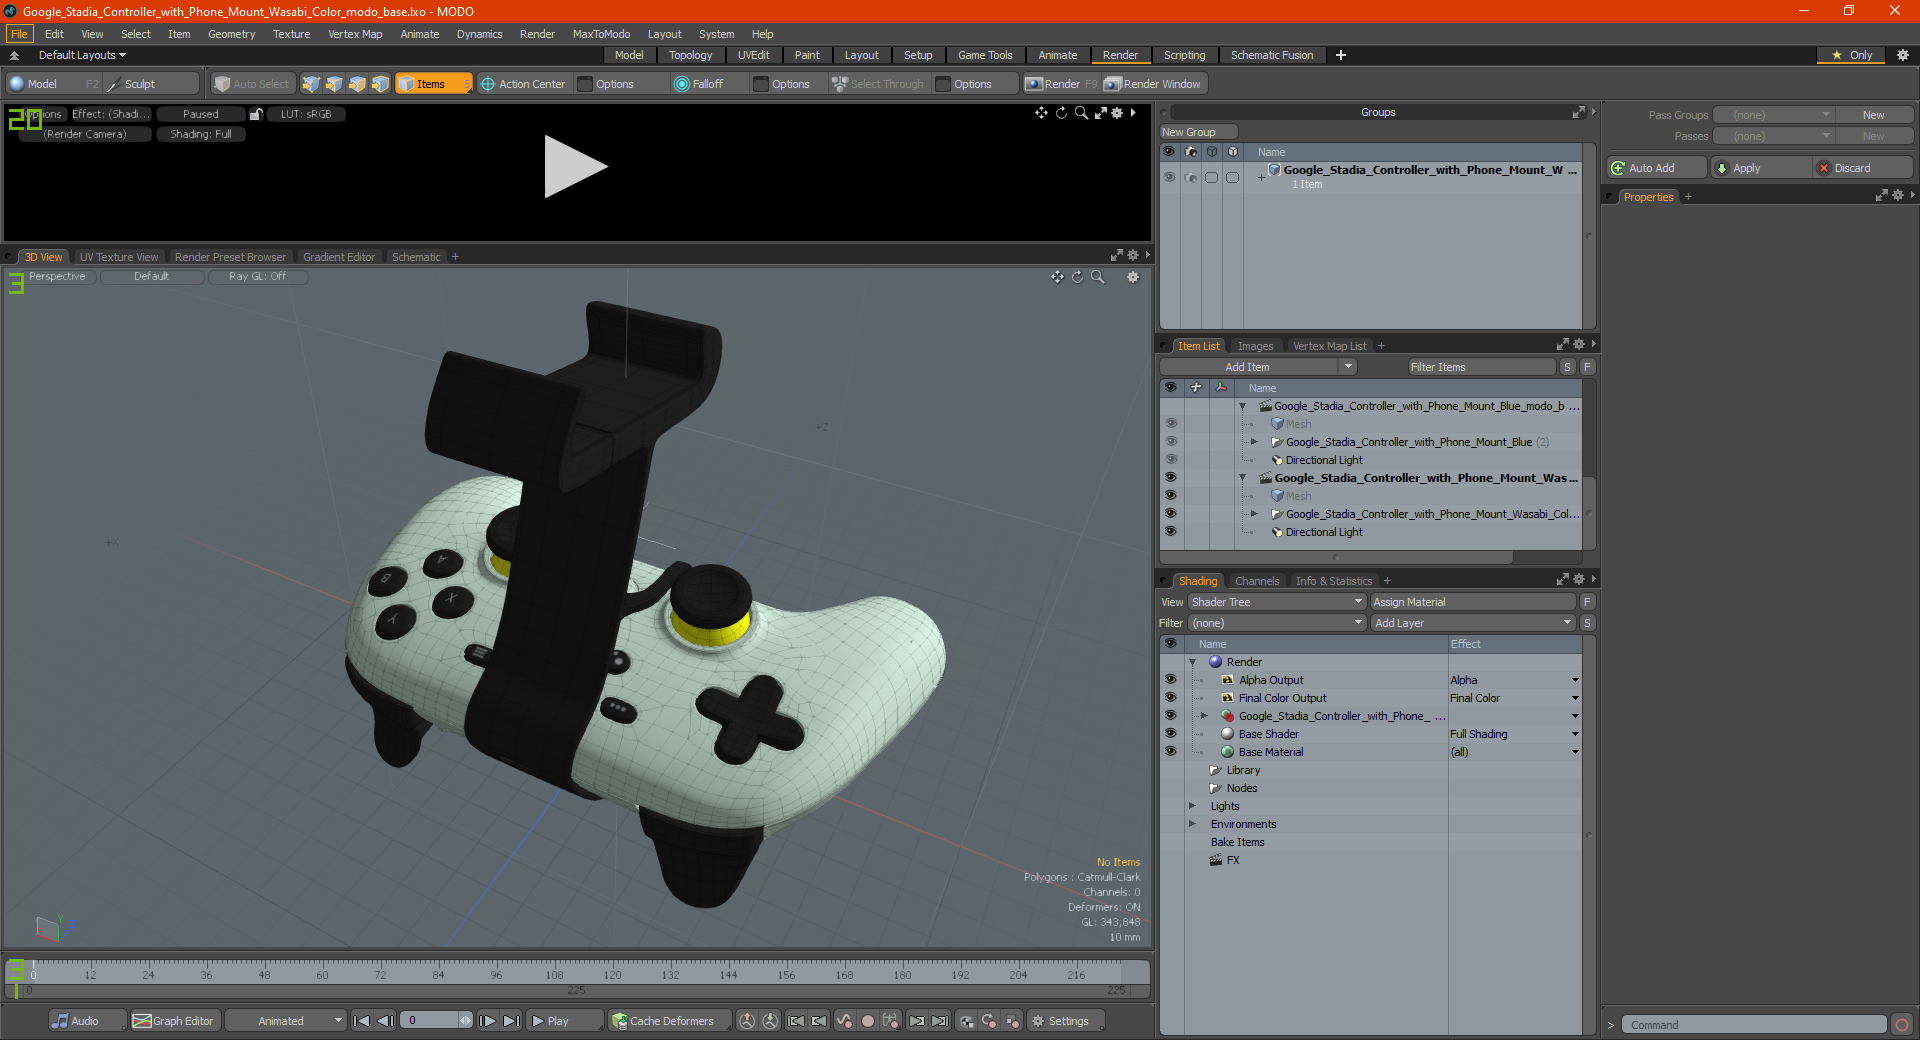Step forward one frame

487,1021
